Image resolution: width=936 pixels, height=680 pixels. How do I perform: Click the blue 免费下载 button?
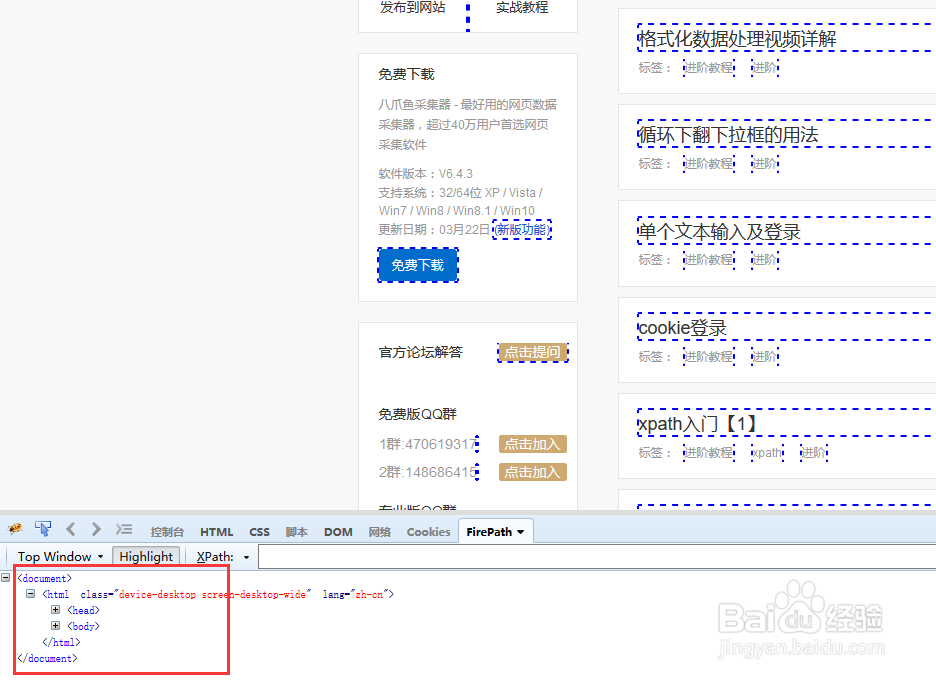[418, 265]
